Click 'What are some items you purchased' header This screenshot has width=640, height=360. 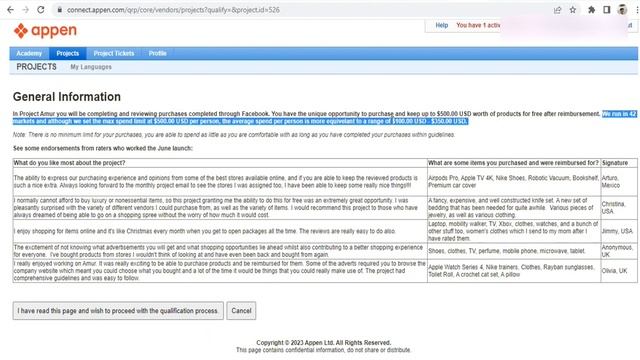(x=513, y=163)
